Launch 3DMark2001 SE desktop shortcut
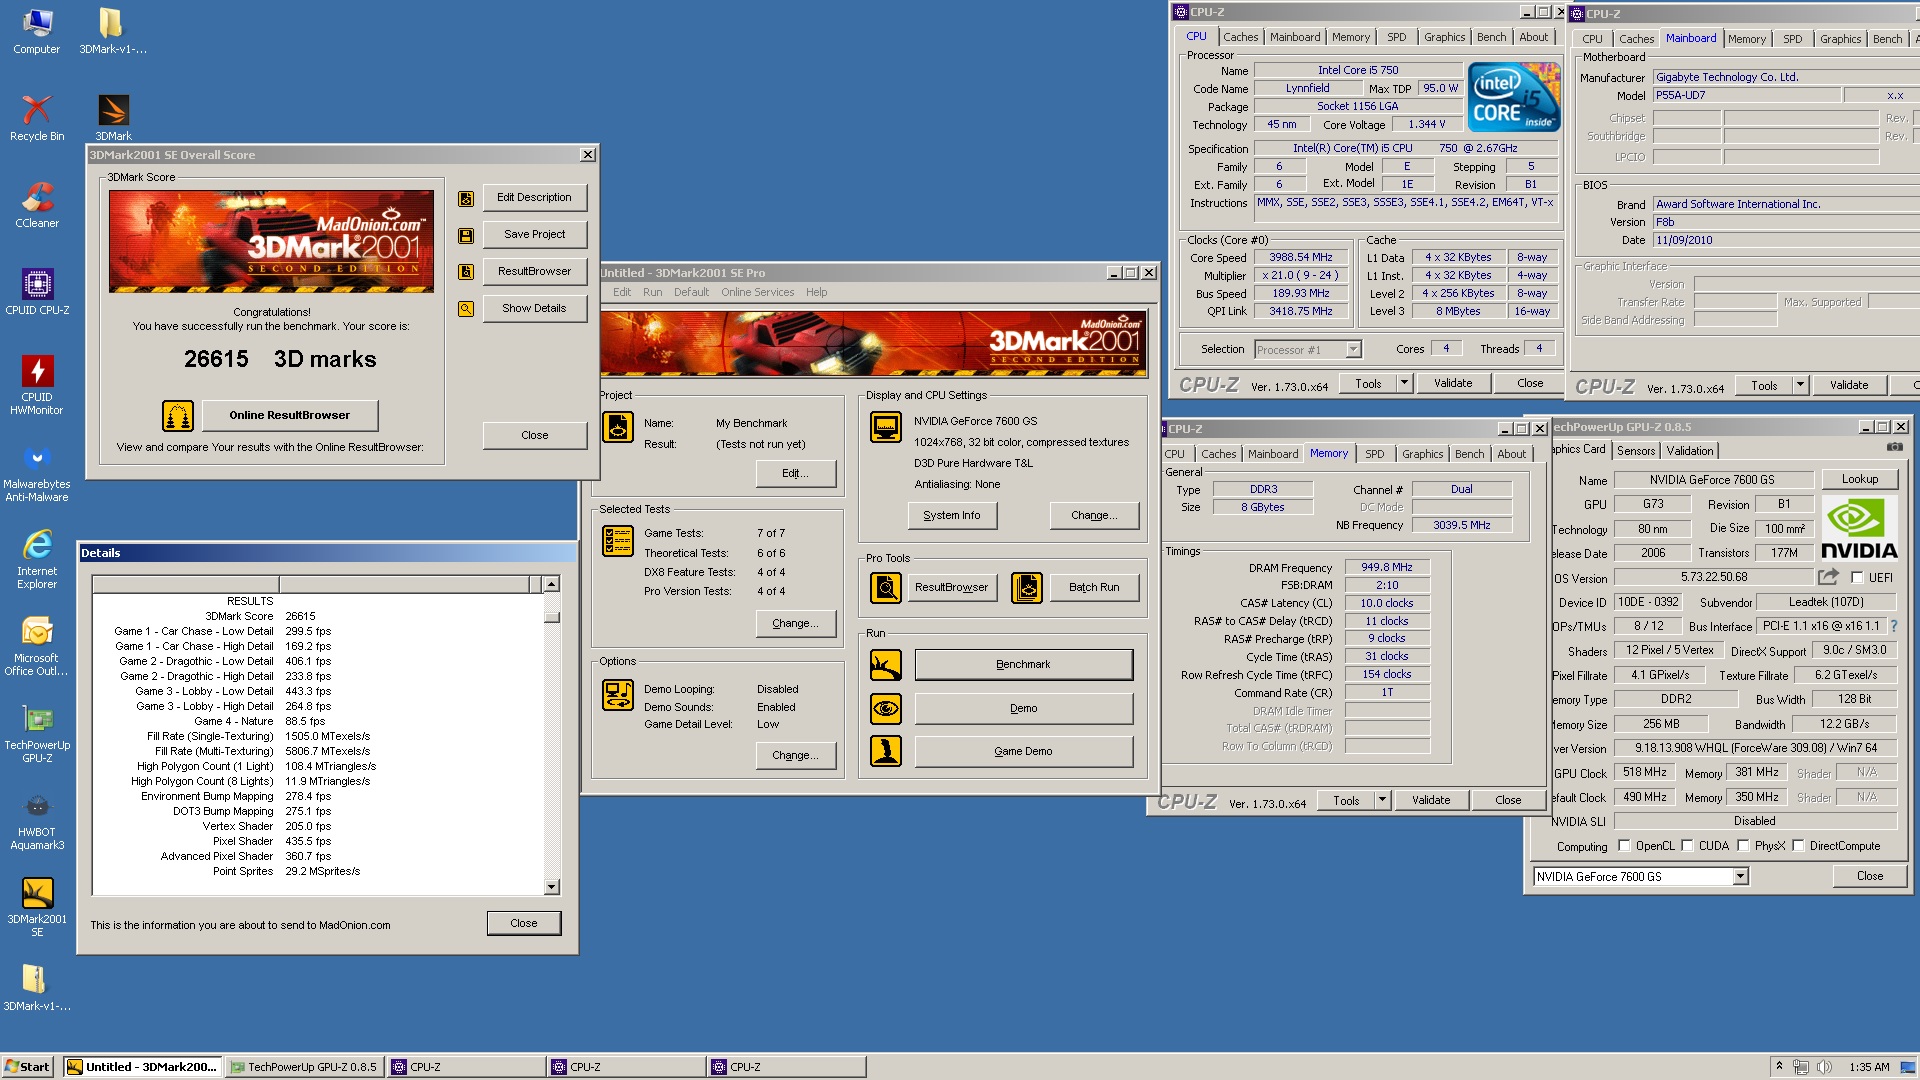Screen dimensions: 1920x1080 [37, 907]
